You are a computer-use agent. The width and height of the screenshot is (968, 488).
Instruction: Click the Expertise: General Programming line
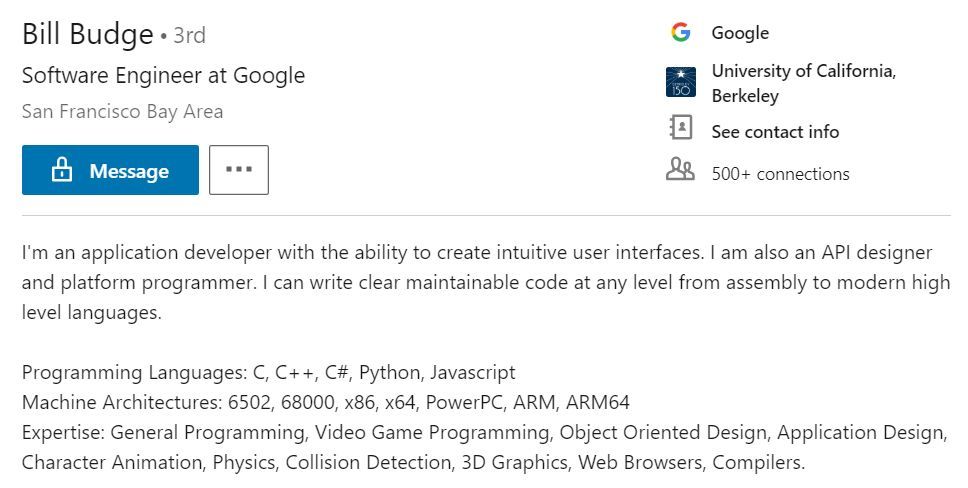[x=485, y=432]
